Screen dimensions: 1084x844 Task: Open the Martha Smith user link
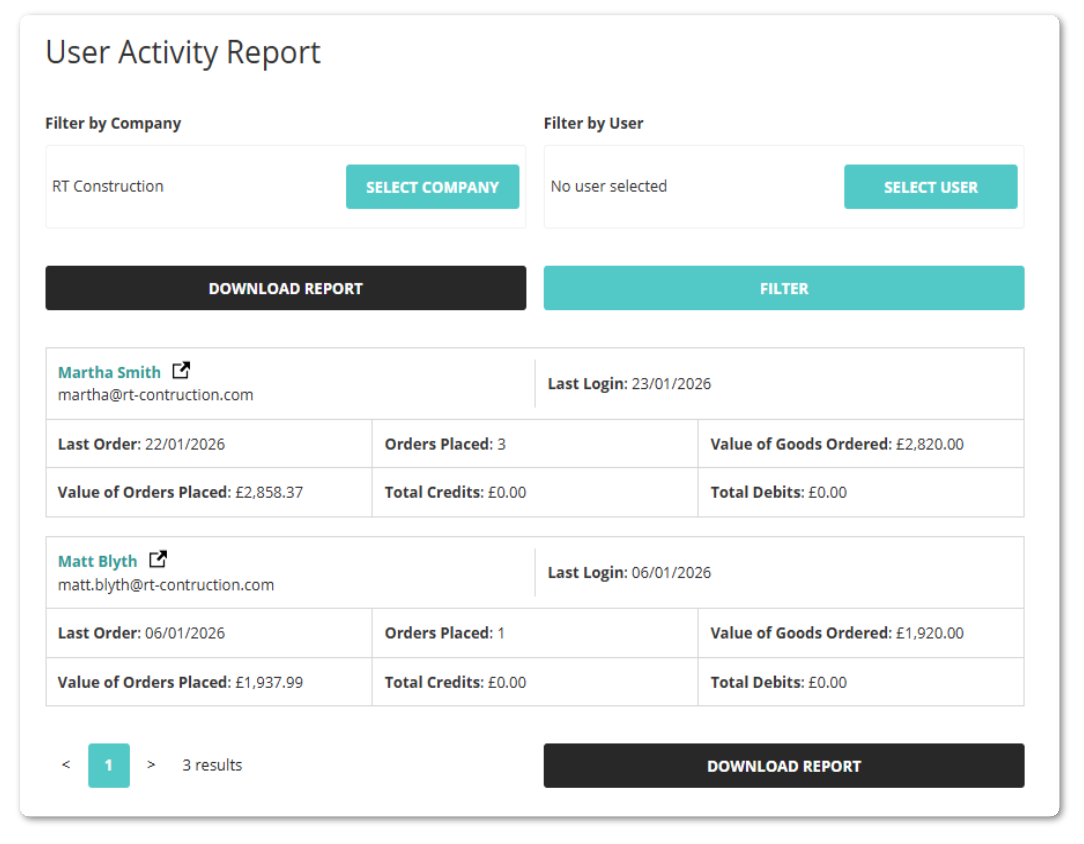[109, 371]
